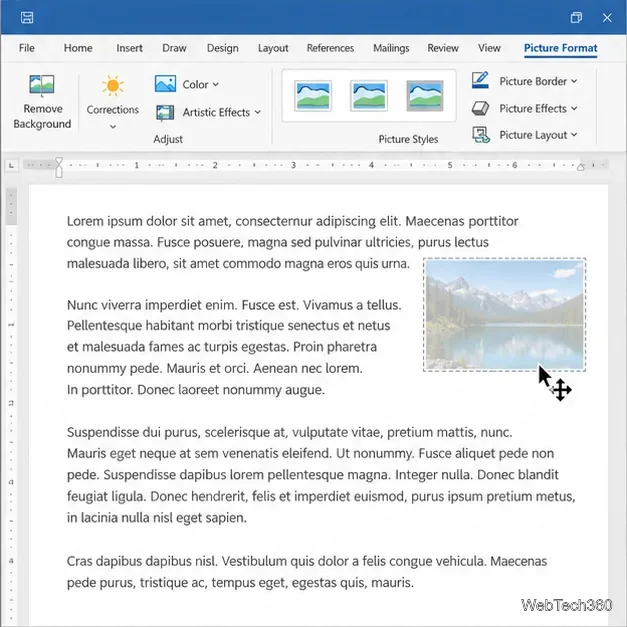Screen dimensions: 627x627
Task: Open the Corrections sun icon
Action: click(x=113, y=85)
